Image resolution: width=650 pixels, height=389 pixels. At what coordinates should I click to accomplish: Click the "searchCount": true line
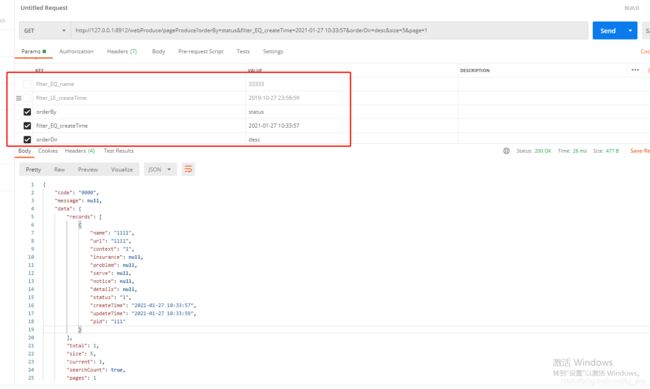(x=96, y=370)
